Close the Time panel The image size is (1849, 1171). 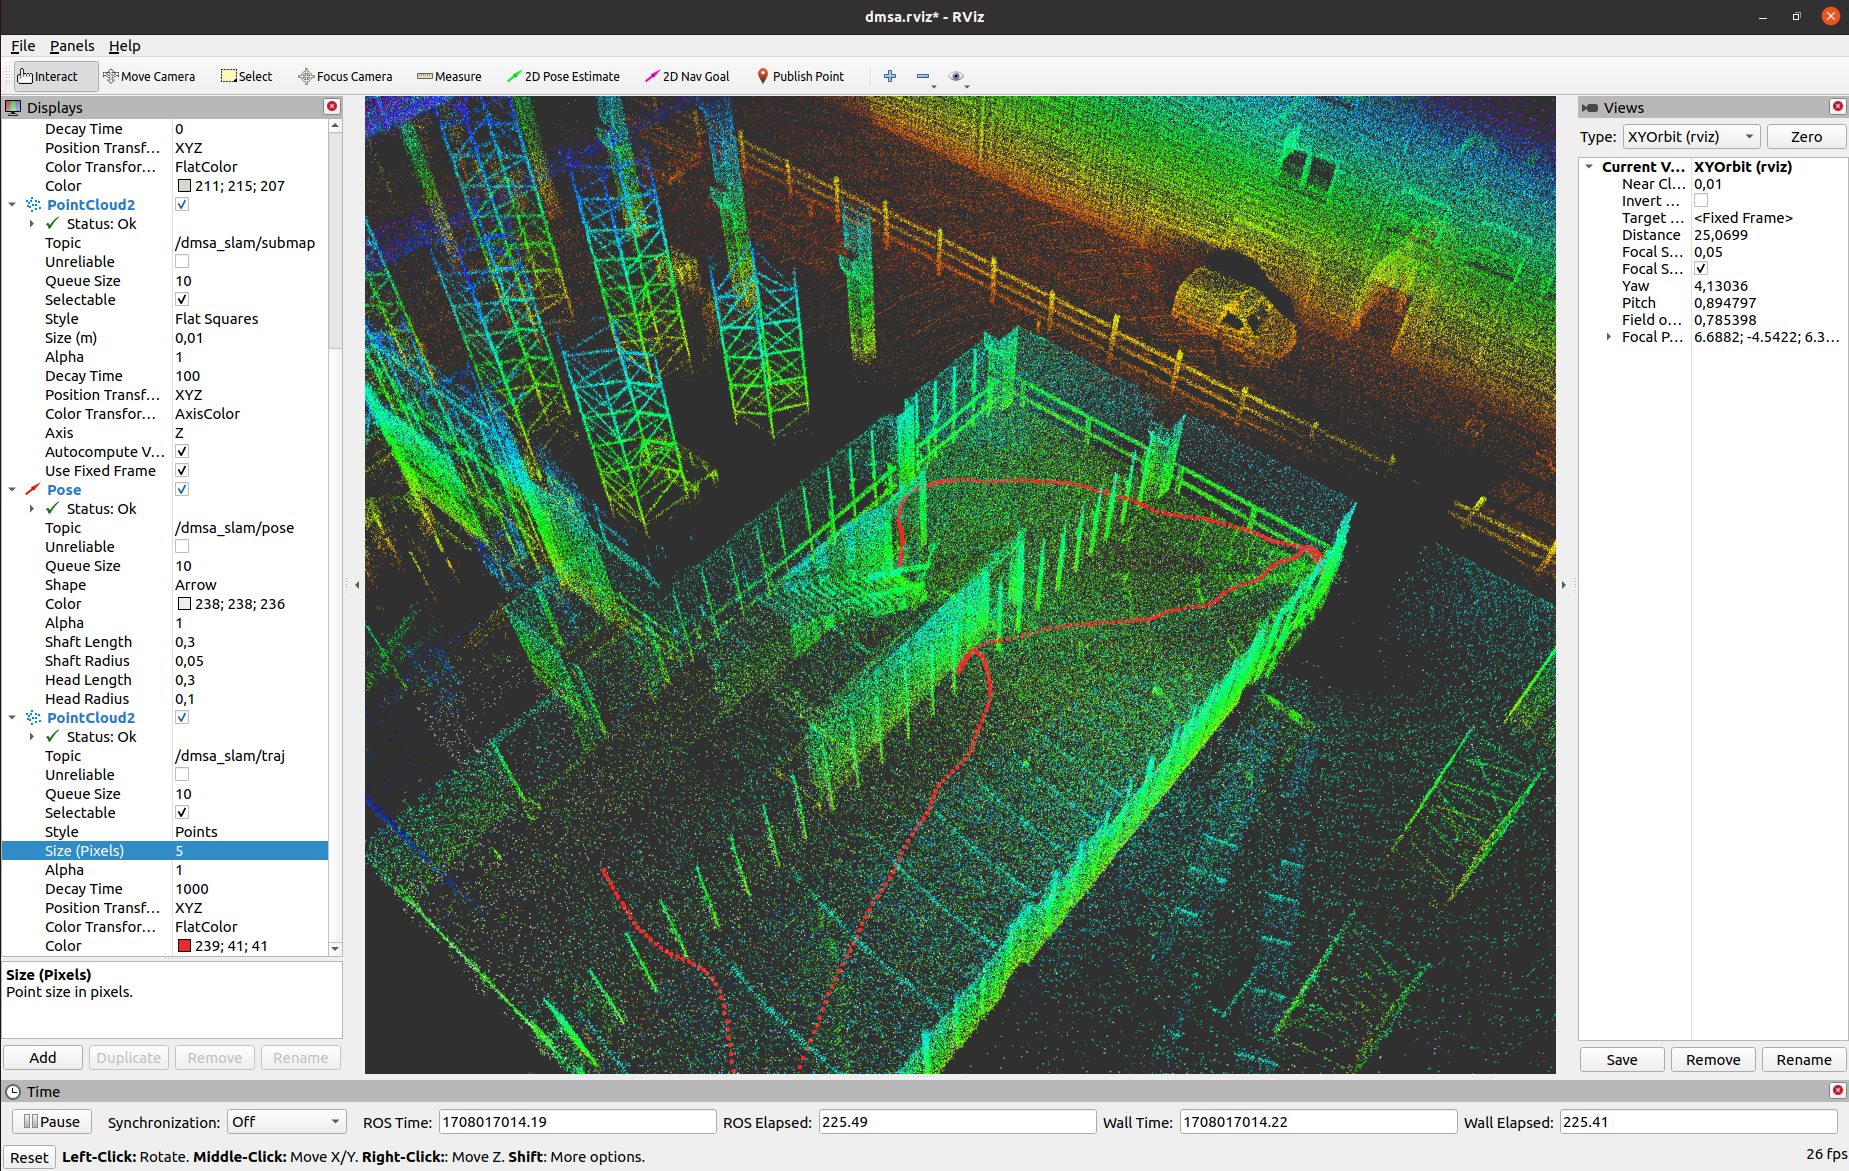pyautogui.click(x=1837, y=1090)
